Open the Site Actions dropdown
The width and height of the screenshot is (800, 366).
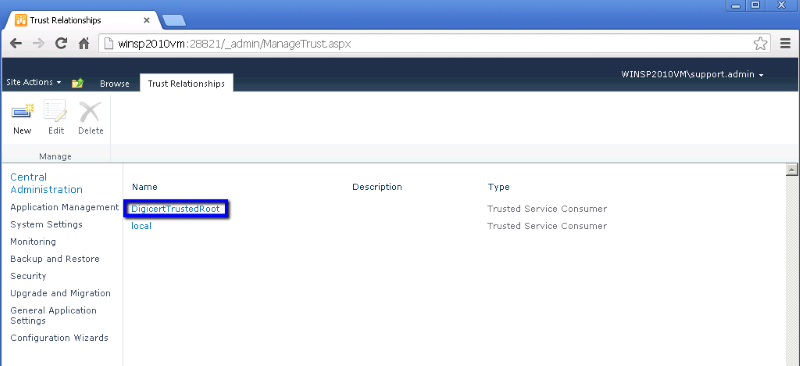[34, 82]
